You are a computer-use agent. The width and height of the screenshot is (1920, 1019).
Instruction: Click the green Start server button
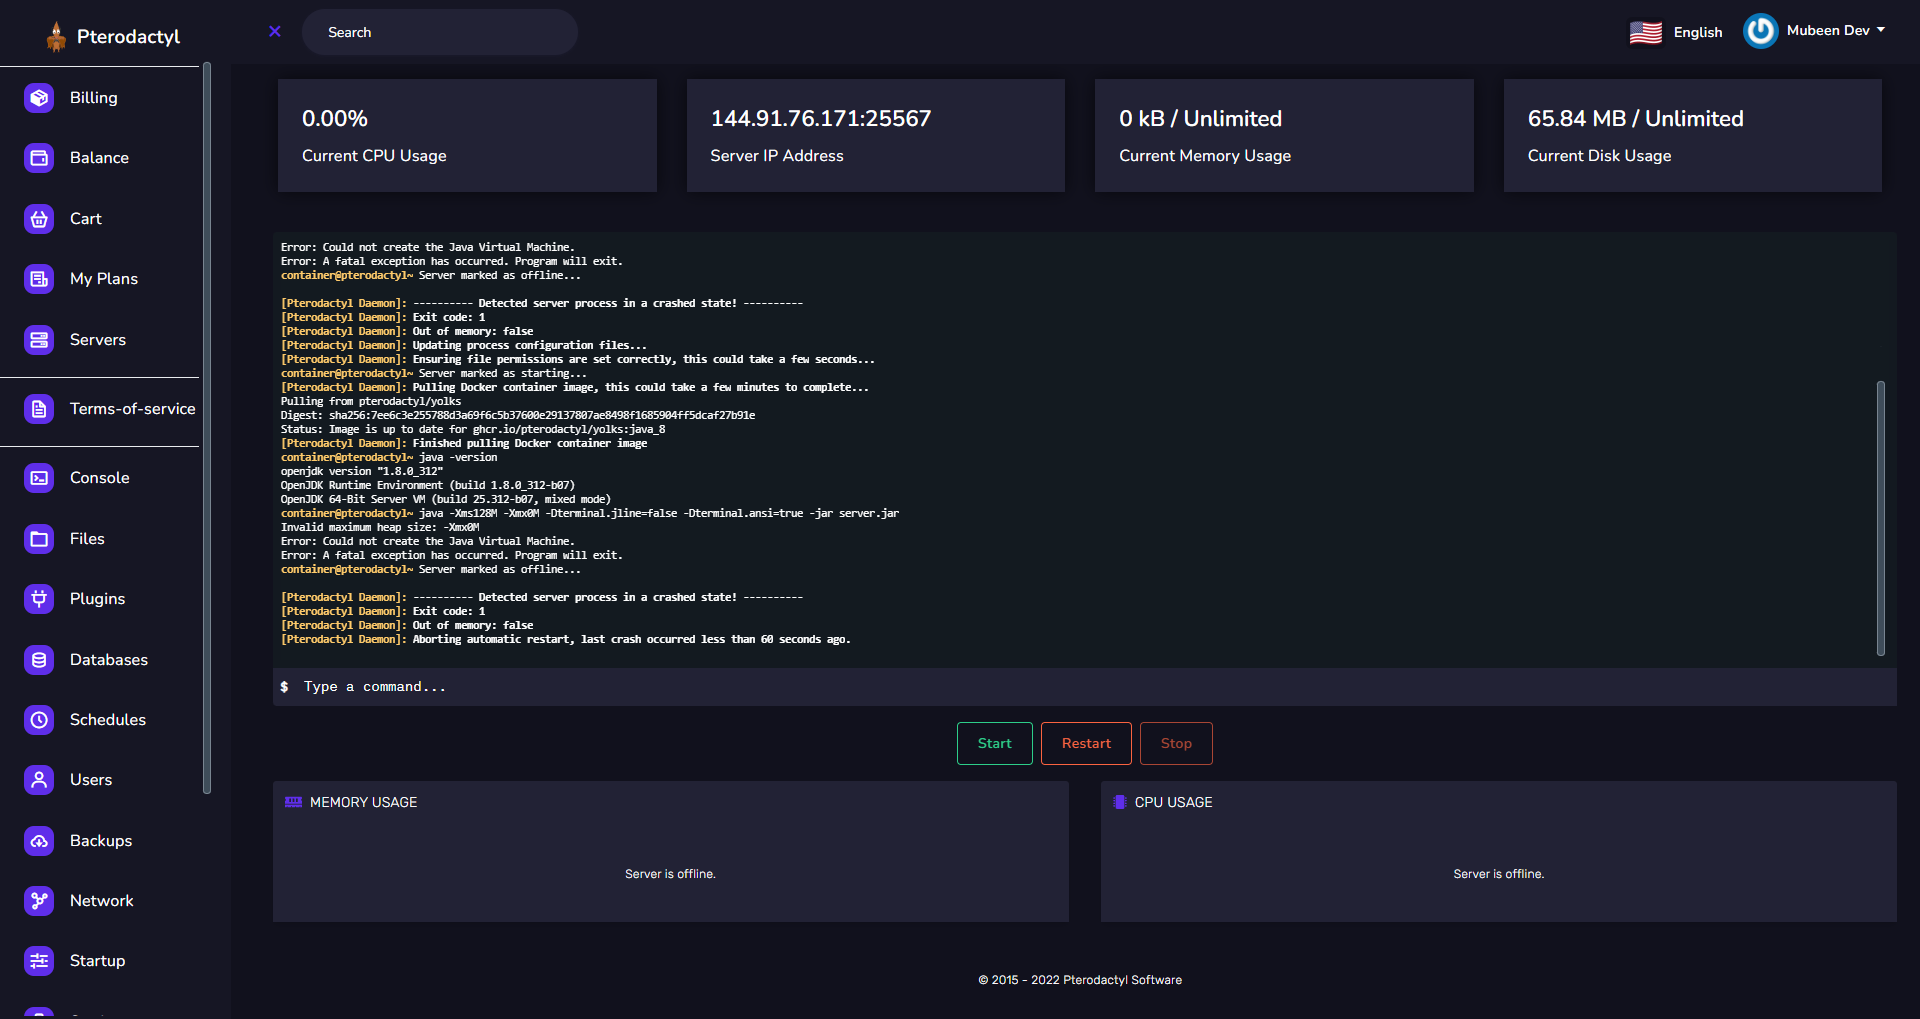994,743
